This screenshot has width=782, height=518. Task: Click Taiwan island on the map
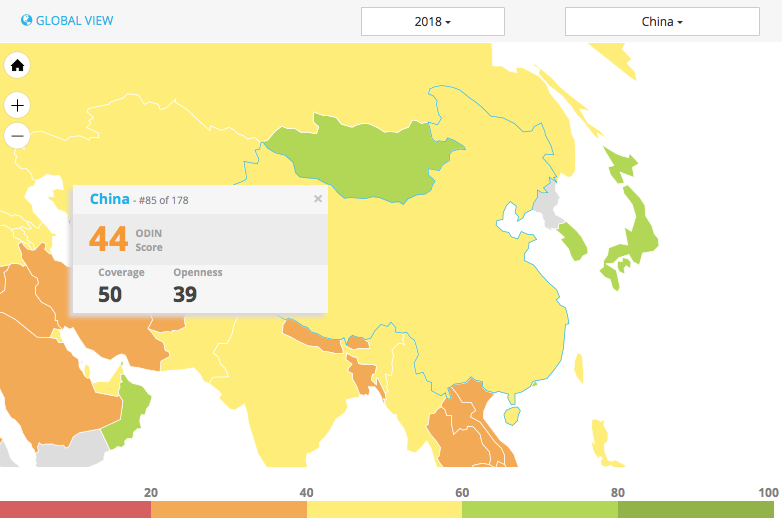tap(513, 413)
